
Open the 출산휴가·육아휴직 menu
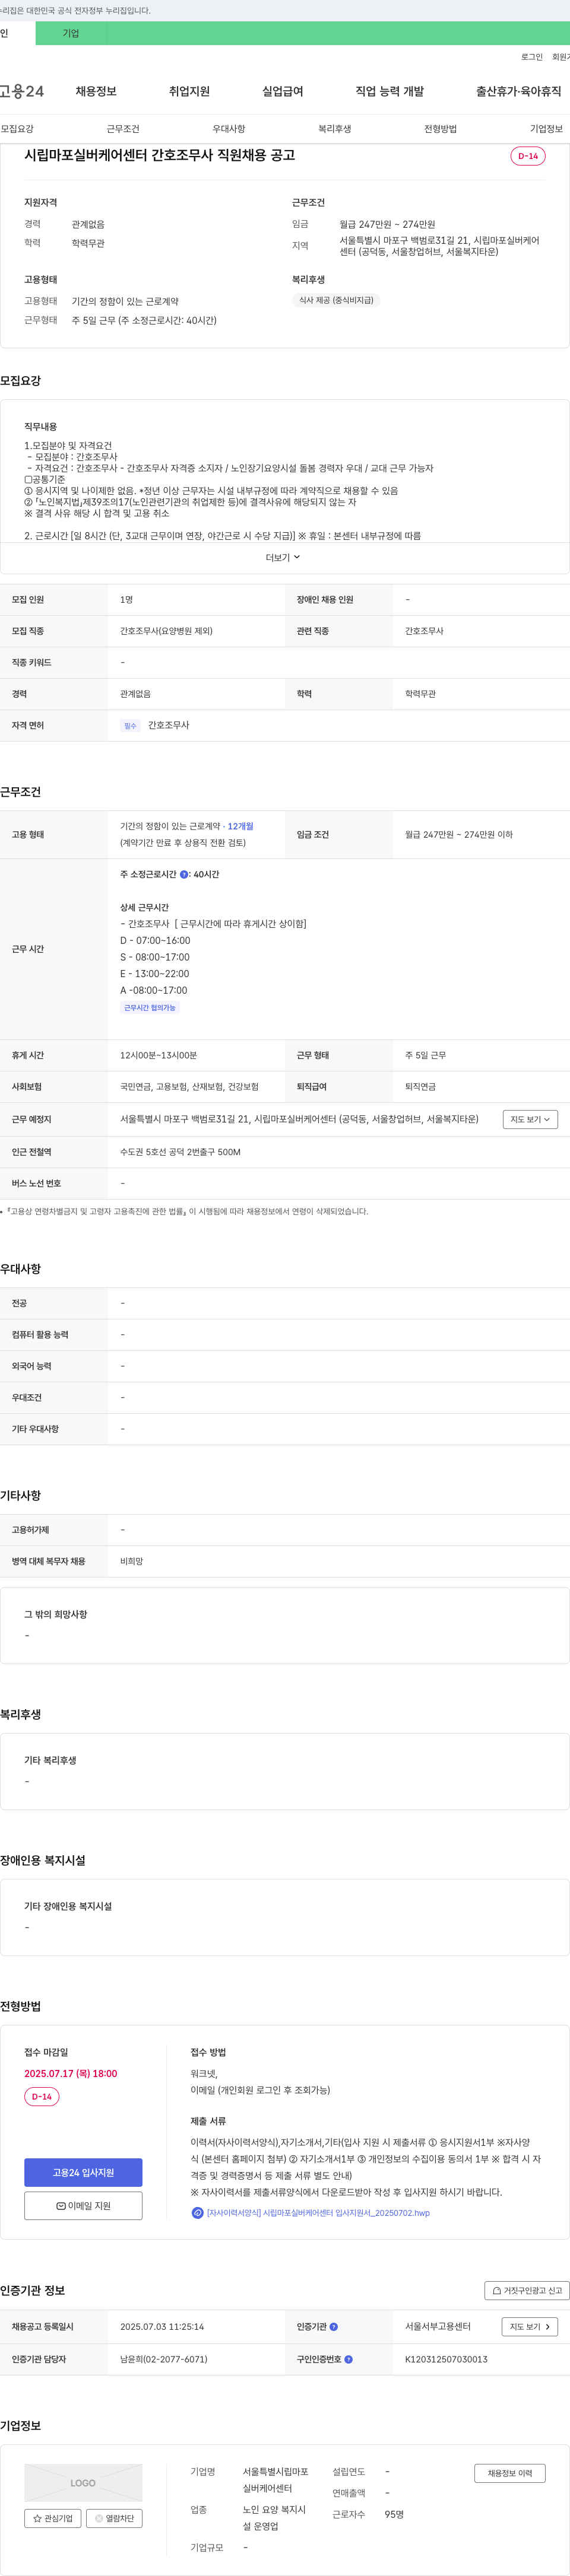(x=518, y=91)
